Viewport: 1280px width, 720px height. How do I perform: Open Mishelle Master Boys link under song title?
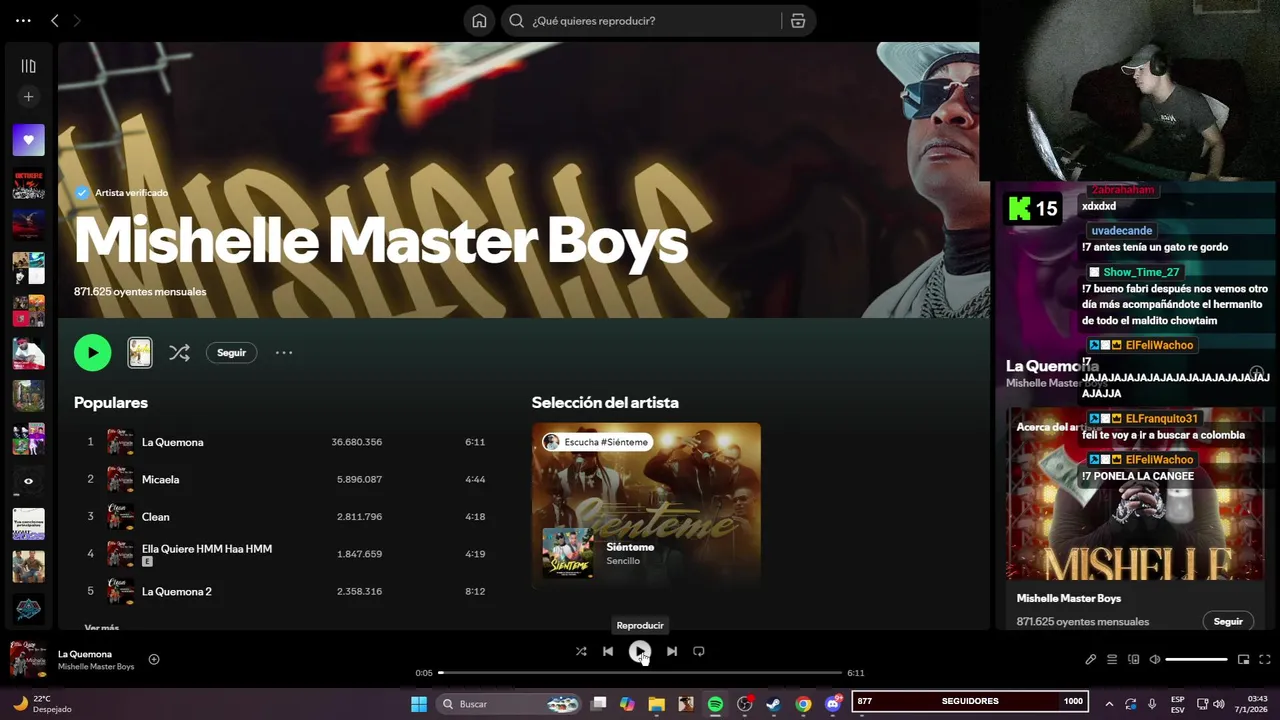[x=96, y=667]
